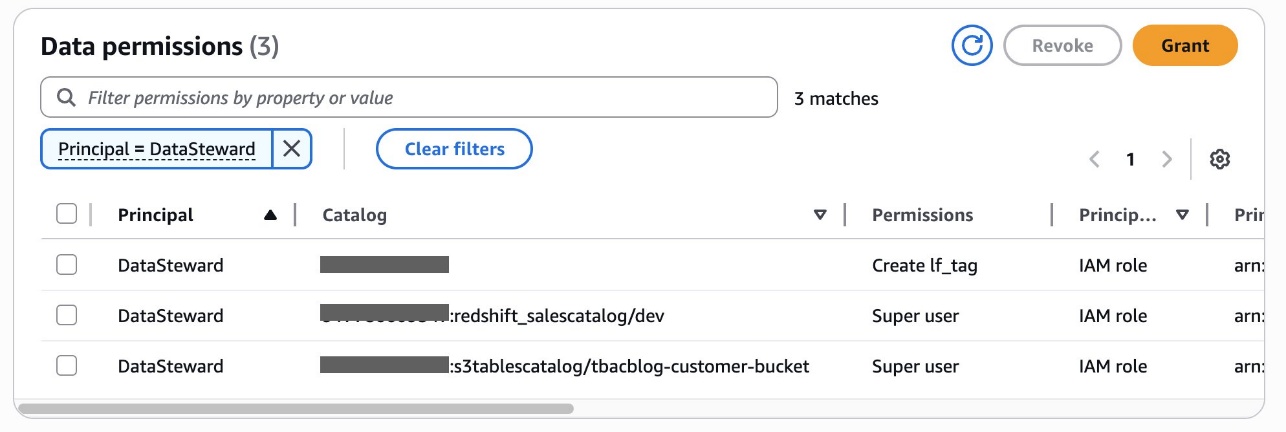Clear filters on permissions table

pyautogui.click(x=454, y=149)
